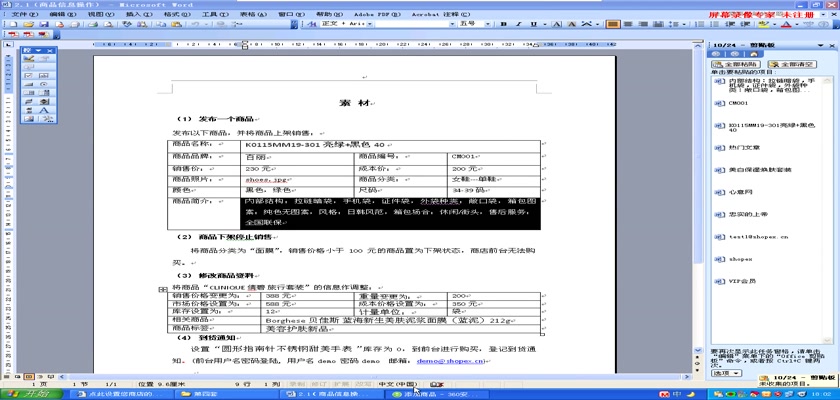The image size is (840, 400).
Task: Expand the line spacing dropdown arrow
Action: click(685, 24)
